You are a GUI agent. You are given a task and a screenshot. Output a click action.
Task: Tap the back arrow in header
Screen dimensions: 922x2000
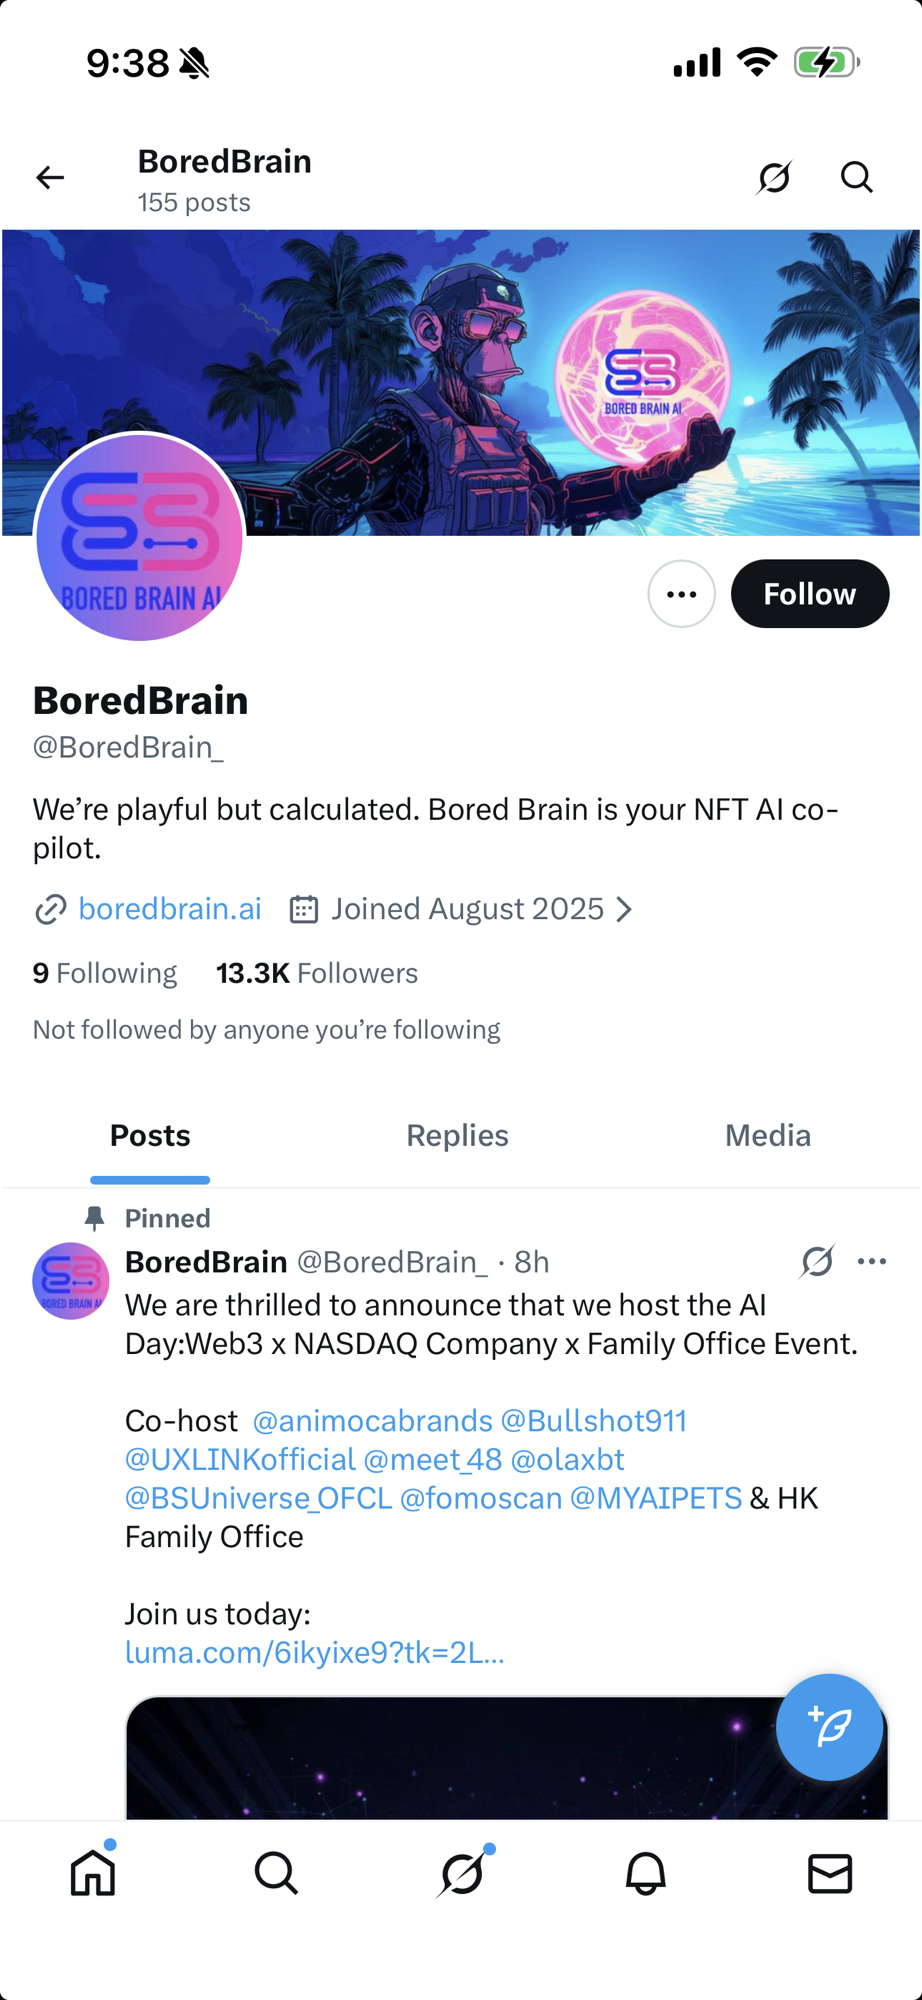pos(50,178)
